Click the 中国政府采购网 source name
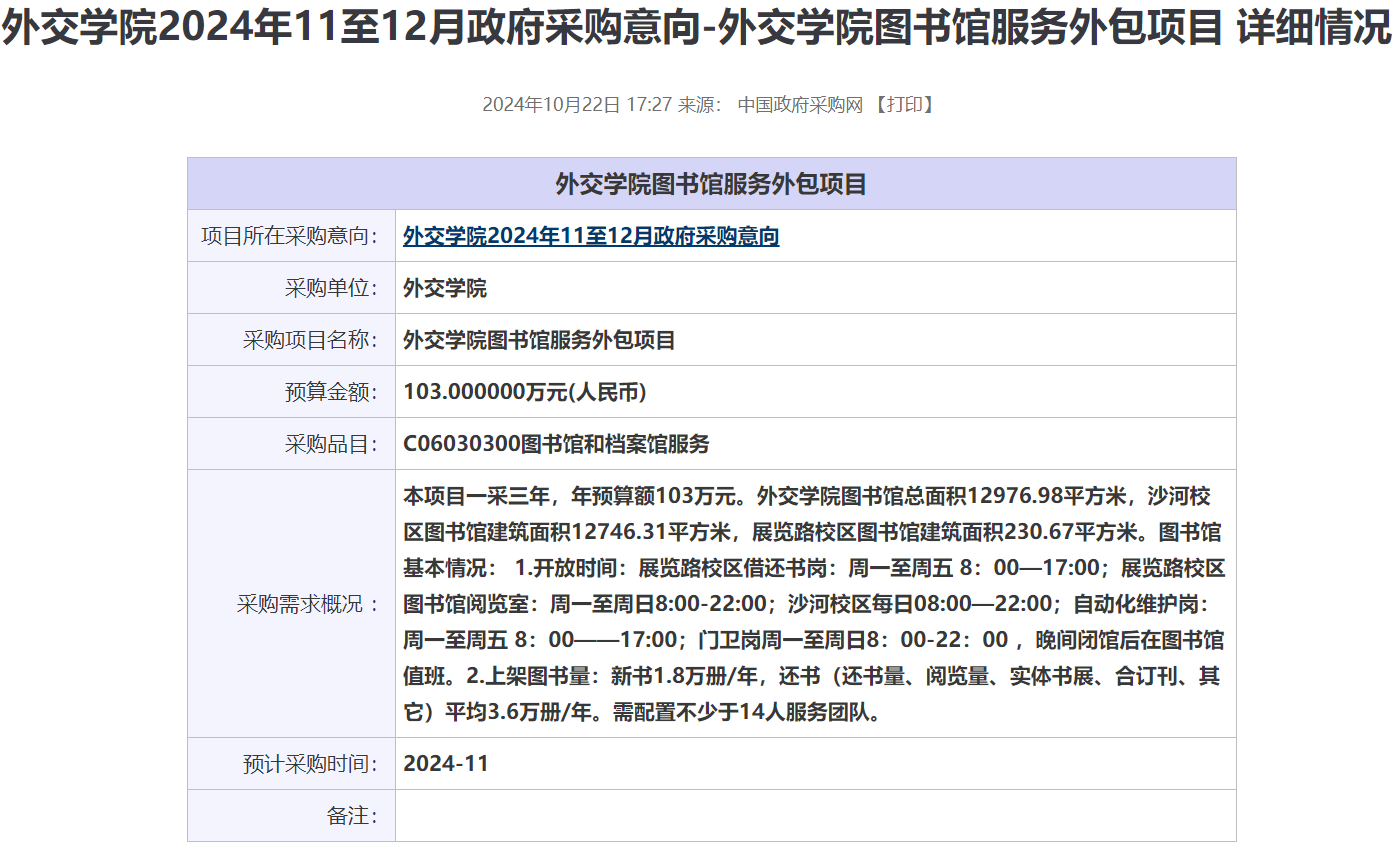This screenshot has height=849, width=1396. [799, 105]
